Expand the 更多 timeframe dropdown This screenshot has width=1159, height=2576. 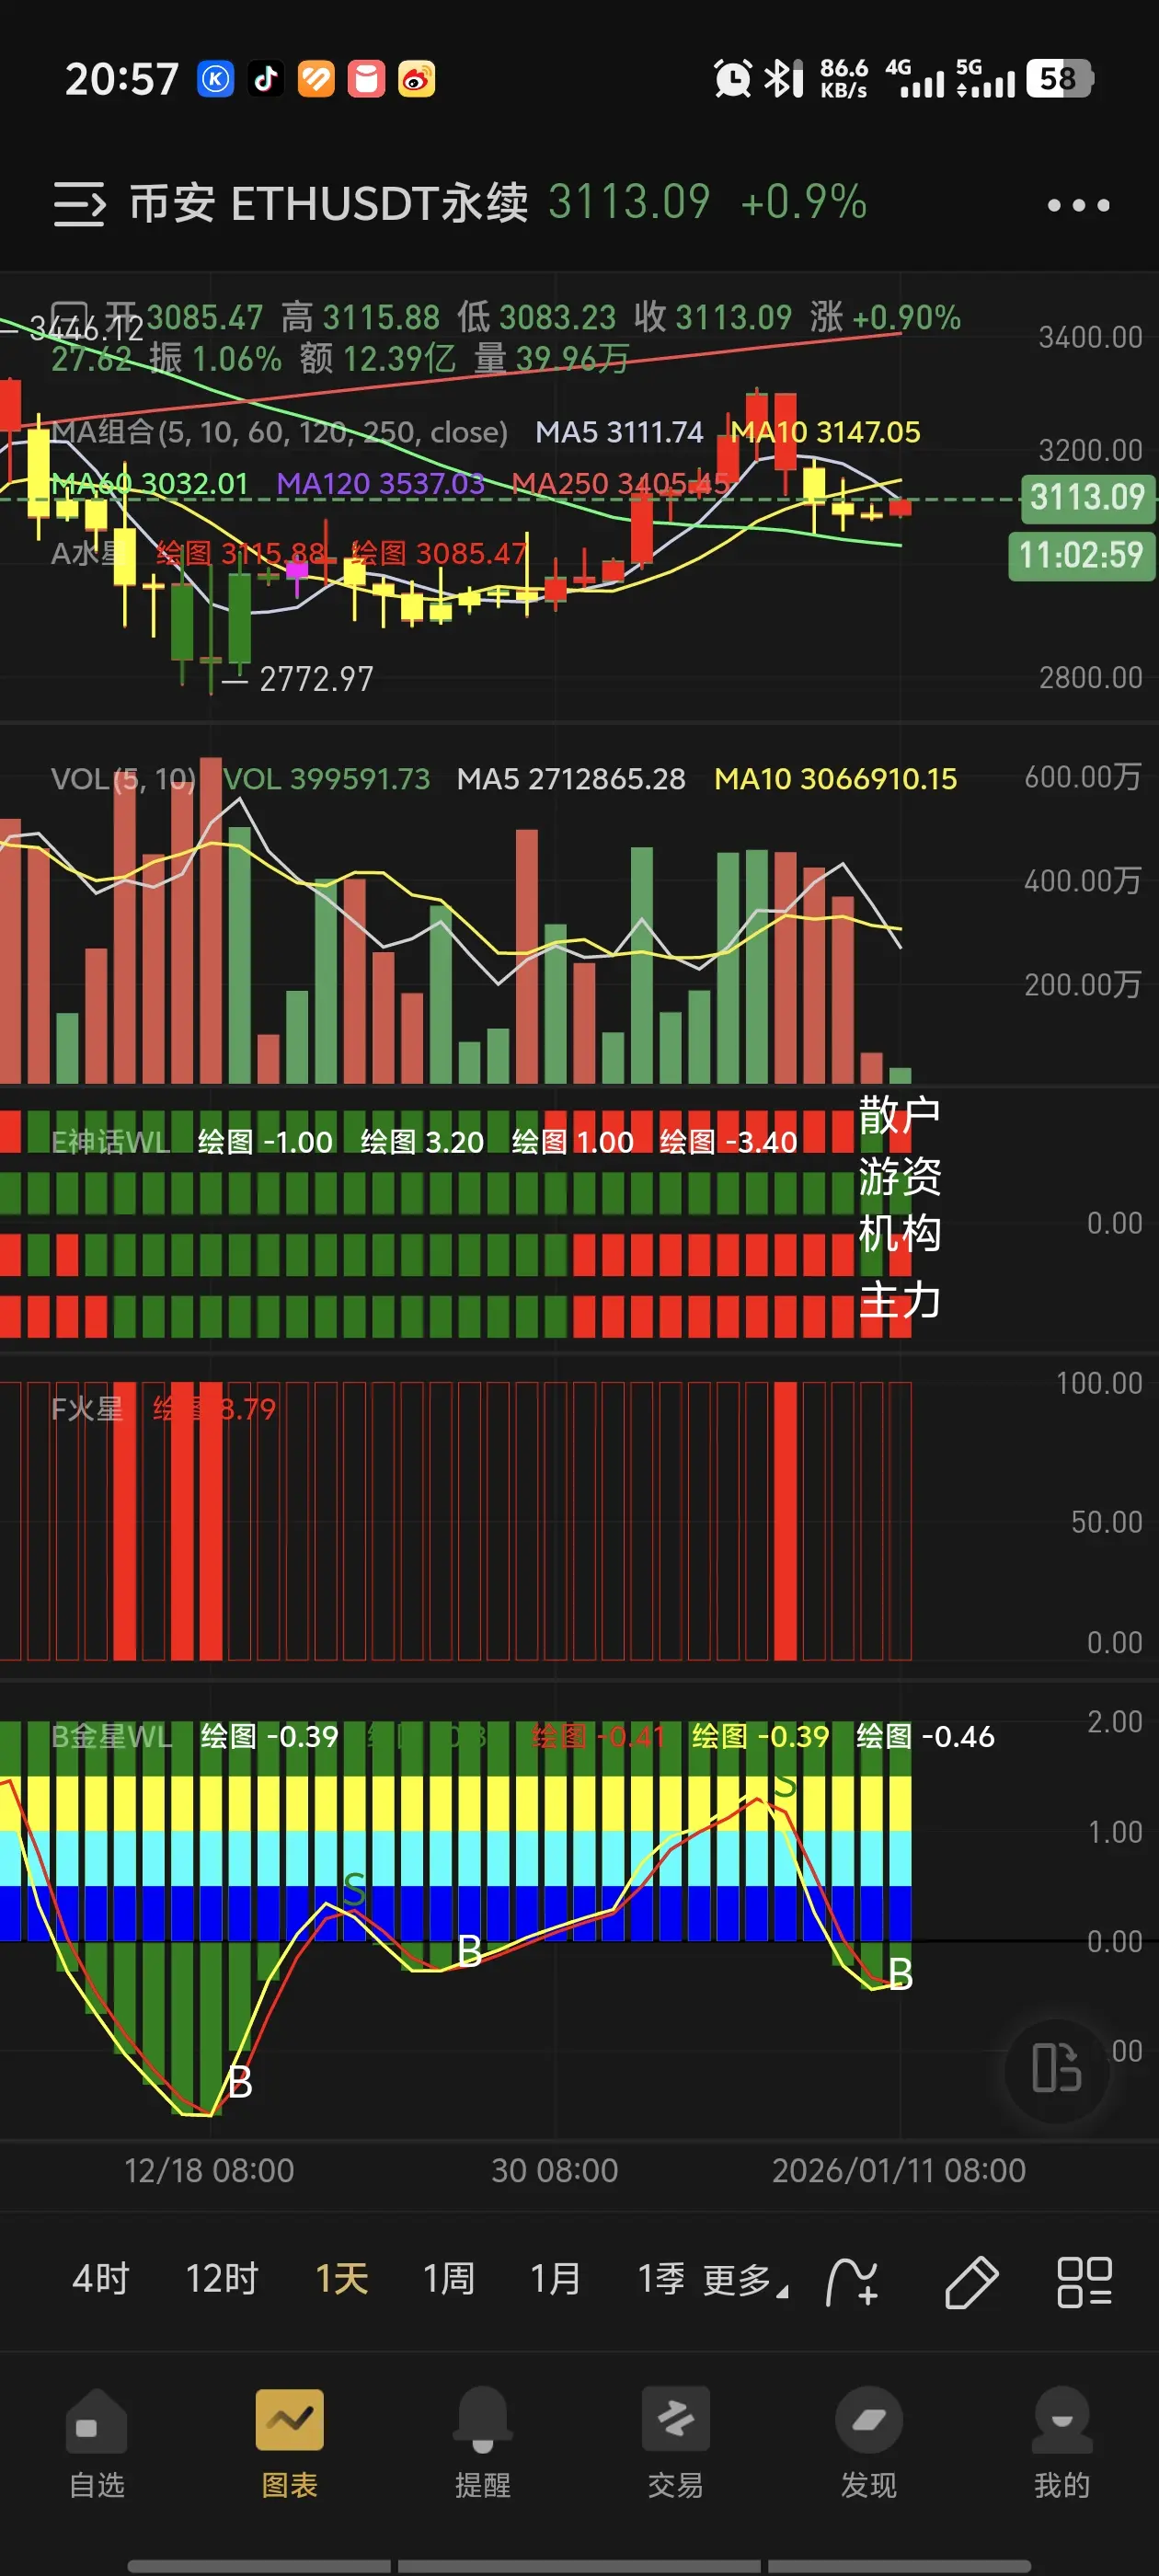tap(745, 2281)
